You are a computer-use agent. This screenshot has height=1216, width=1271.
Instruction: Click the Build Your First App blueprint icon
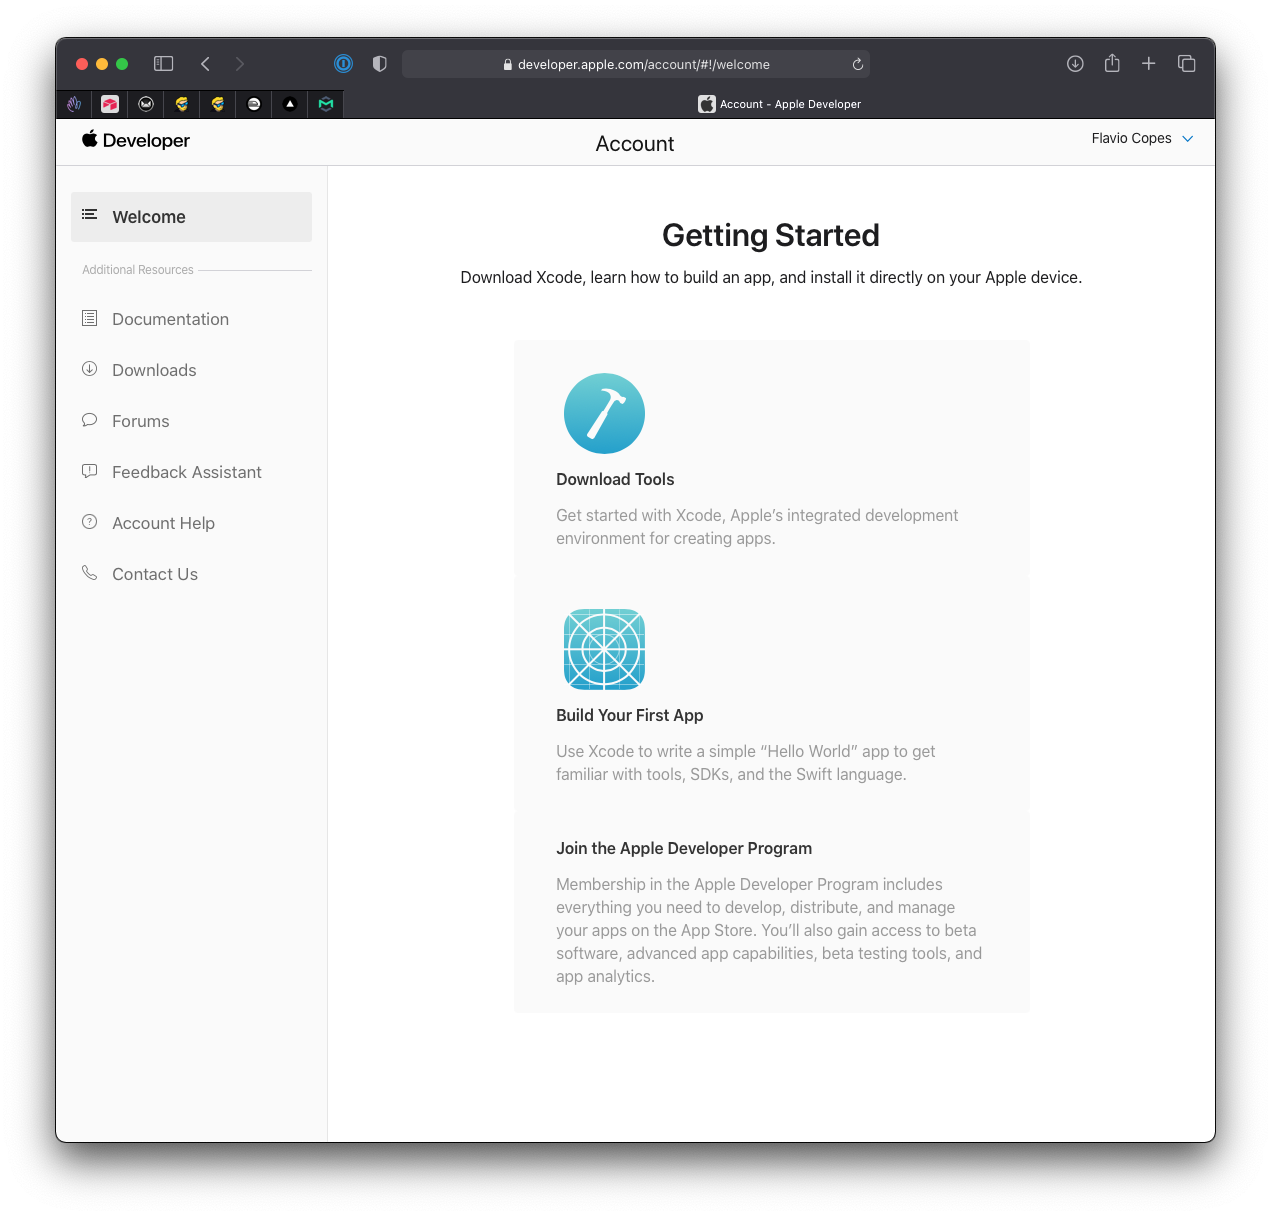point(604,649)
